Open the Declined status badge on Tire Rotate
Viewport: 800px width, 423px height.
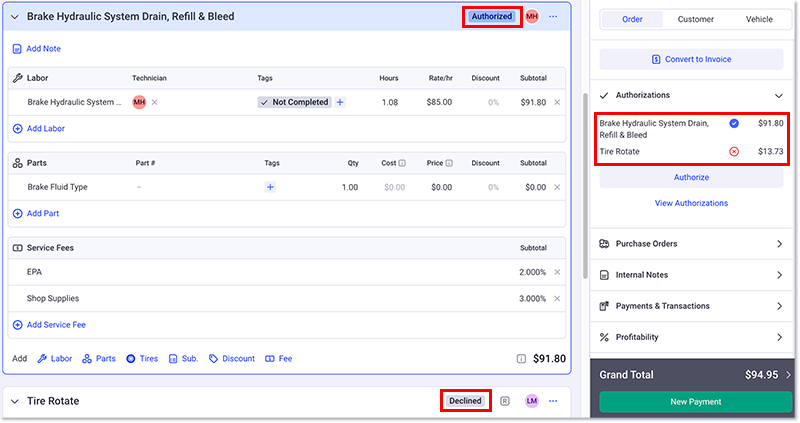pyautogui.click(x=465, y=401)
